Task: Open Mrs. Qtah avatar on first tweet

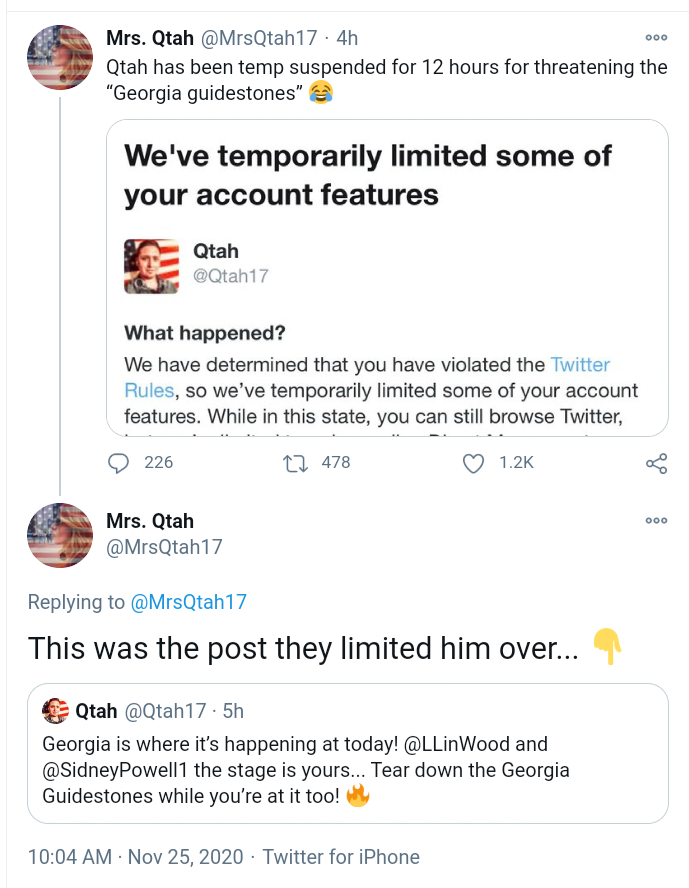Action: (x=60, y=58)
